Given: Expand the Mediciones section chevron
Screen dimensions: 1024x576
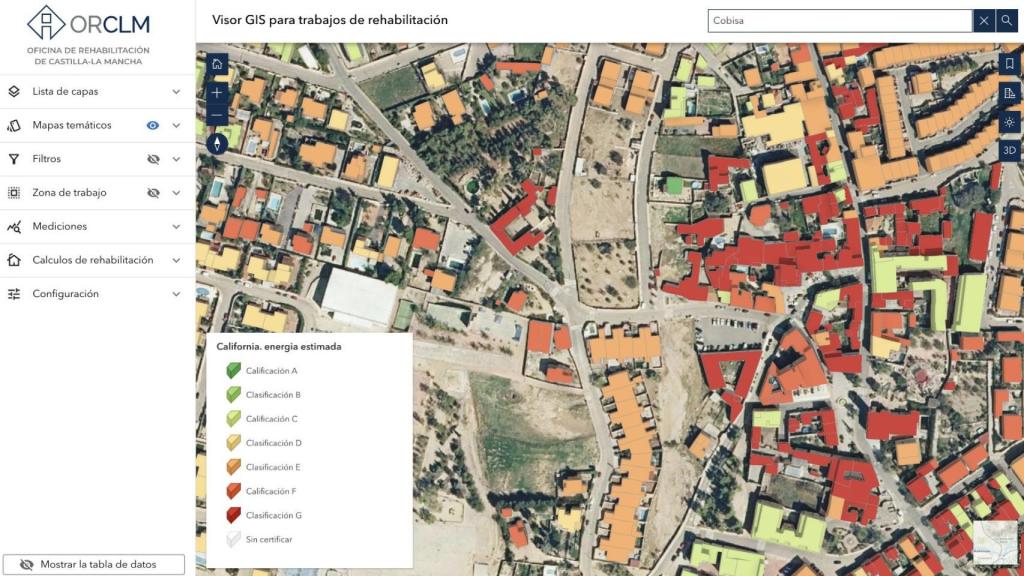Looking at the screenshot, I should click(176, 227).
